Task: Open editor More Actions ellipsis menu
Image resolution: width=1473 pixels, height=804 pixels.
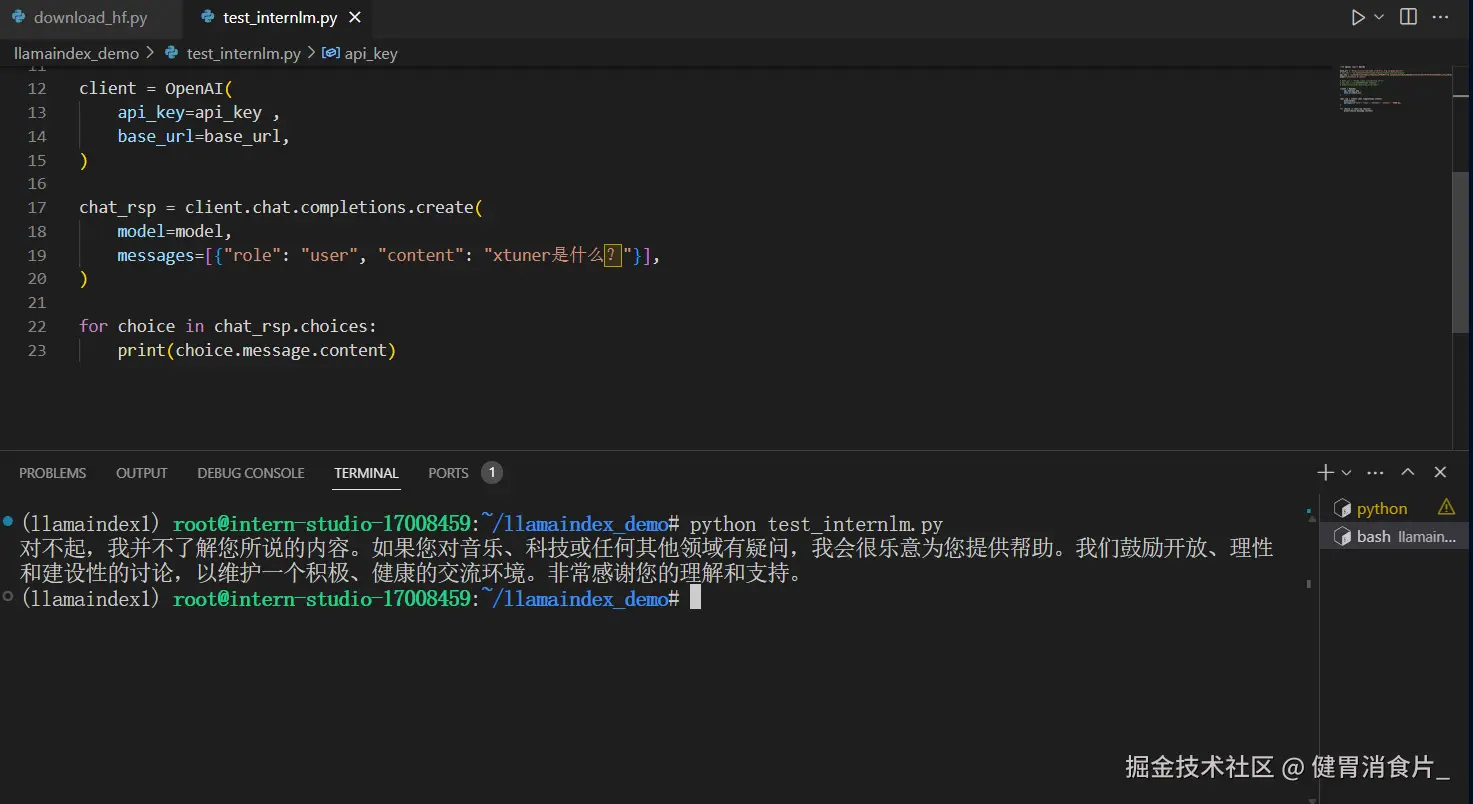Action: pyautogui.click(x=1440, y=17)
